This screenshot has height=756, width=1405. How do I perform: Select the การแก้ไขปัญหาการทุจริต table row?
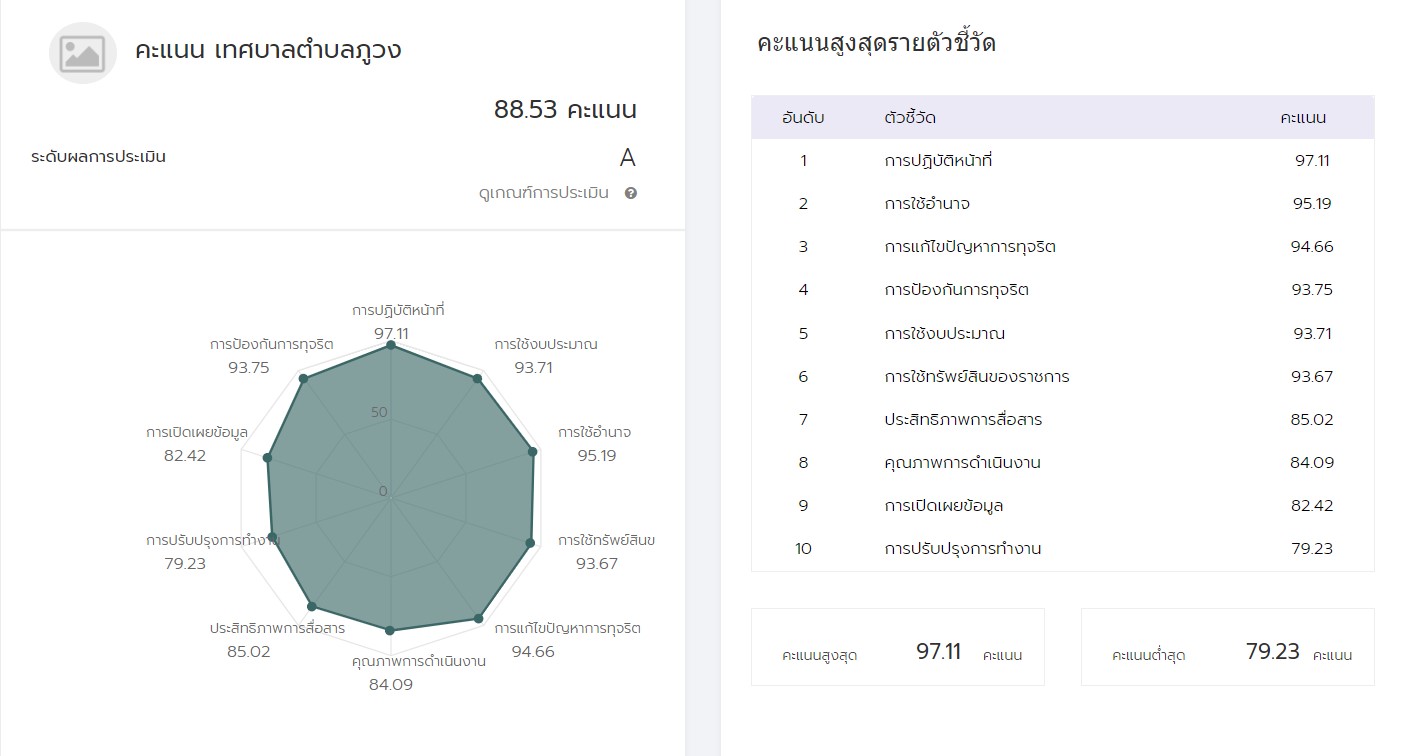click(1063, 247)
